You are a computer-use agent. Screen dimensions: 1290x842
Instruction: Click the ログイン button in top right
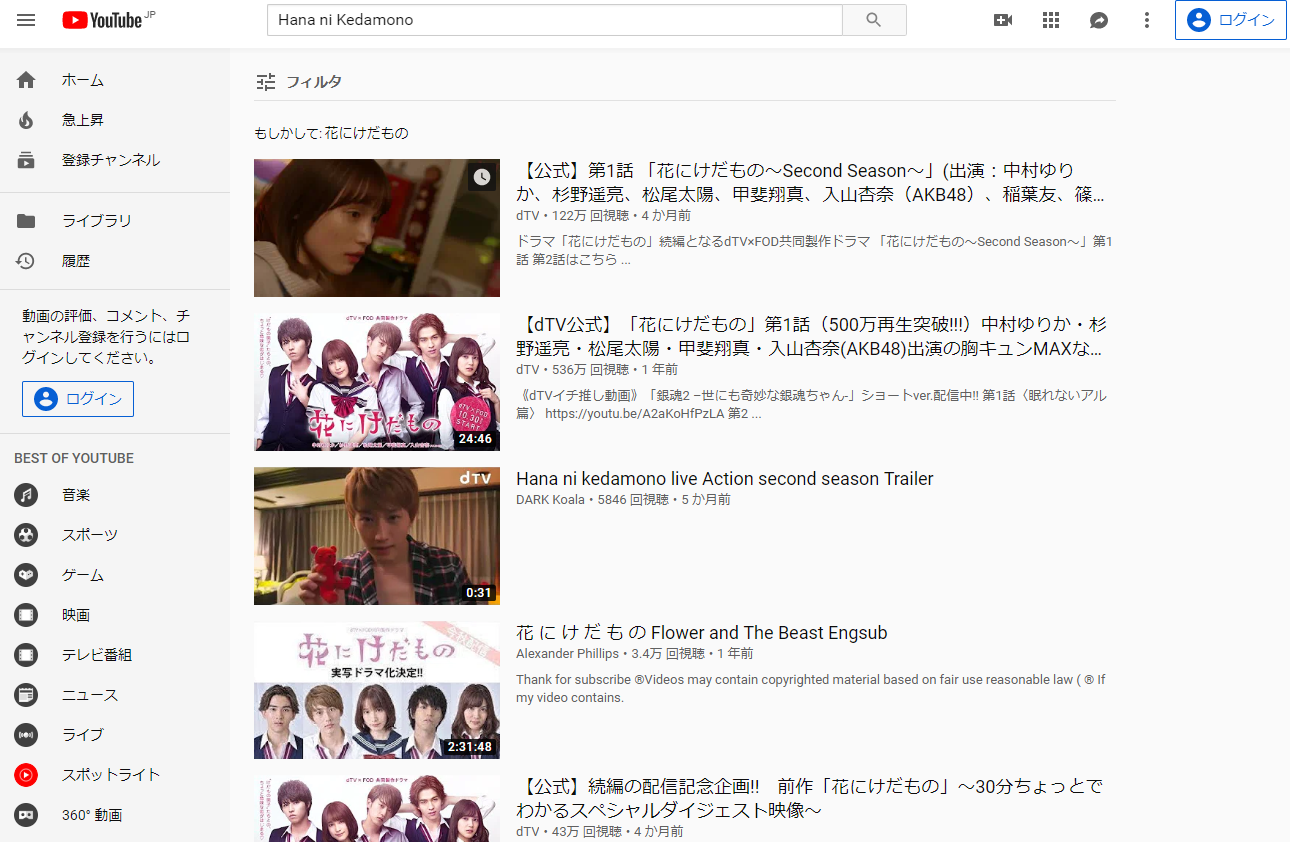(1231, 20)
